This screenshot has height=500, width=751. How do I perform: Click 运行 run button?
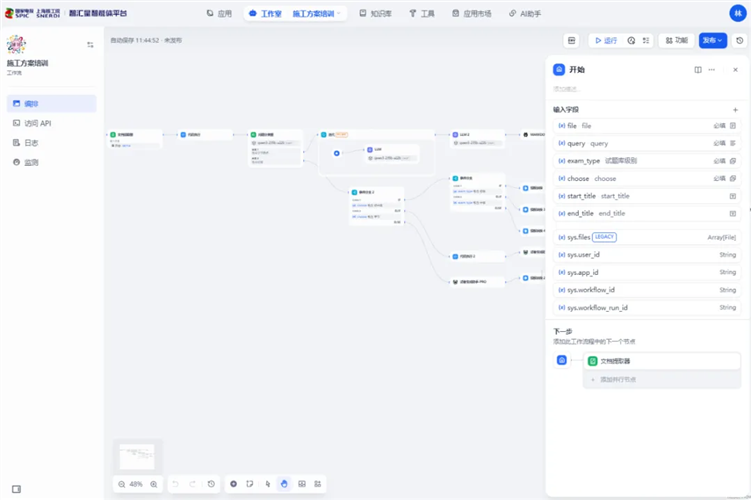click(x=606, y=41)
